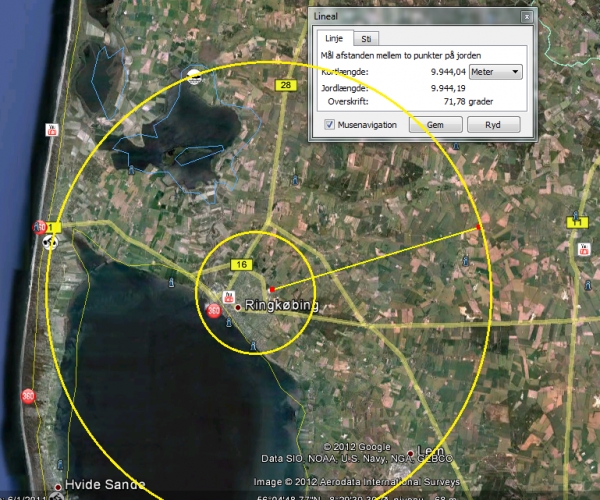600x500 pixels.
Task: Click the red ruler start point in Ringkøbing
Action: pos(272,289)
